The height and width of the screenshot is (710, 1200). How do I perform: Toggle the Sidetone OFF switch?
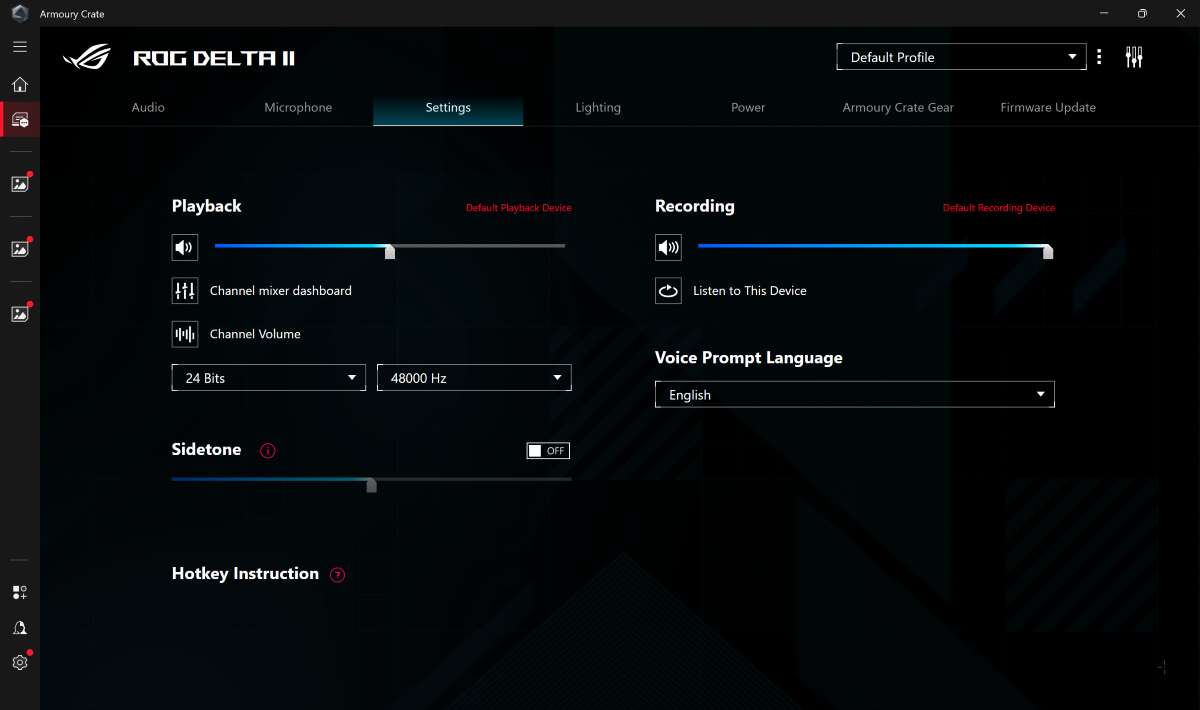(x=548, y=451)
